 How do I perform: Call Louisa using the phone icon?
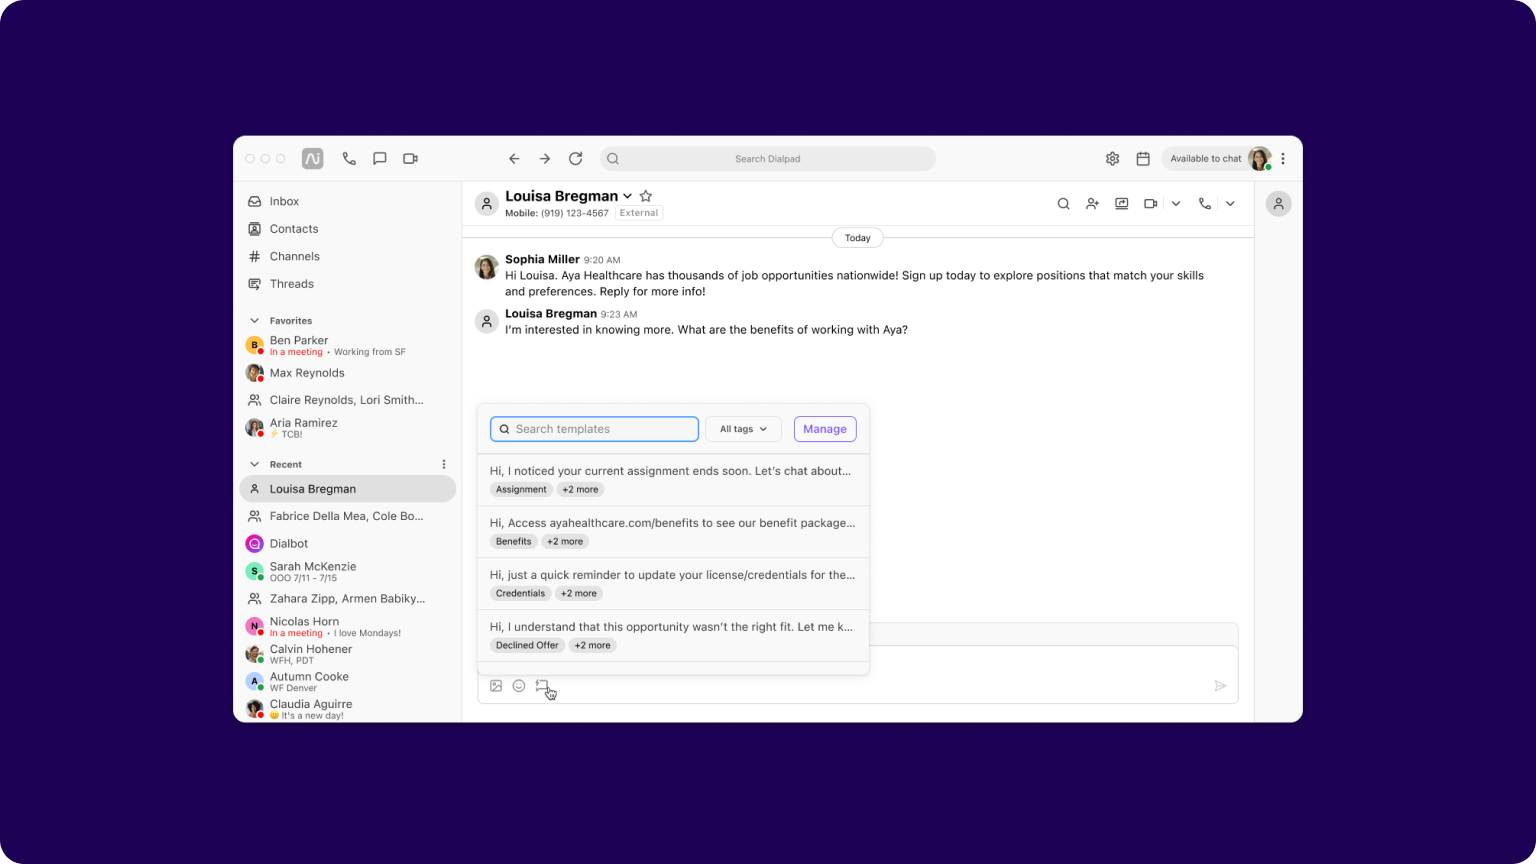pos(1204,203)
